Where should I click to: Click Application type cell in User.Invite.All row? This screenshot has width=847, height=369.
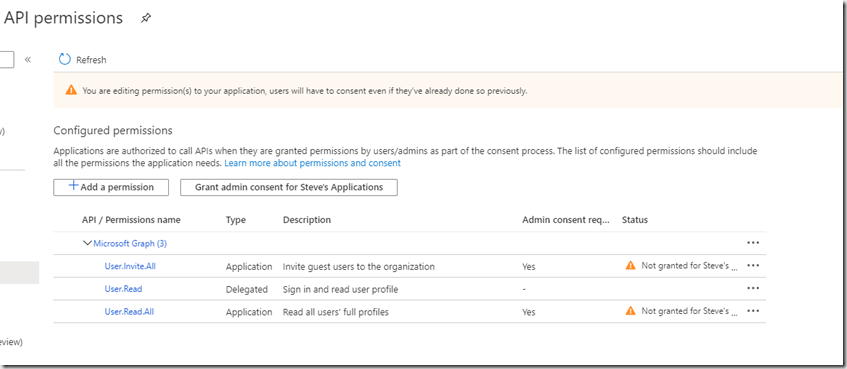pos(249,266)
